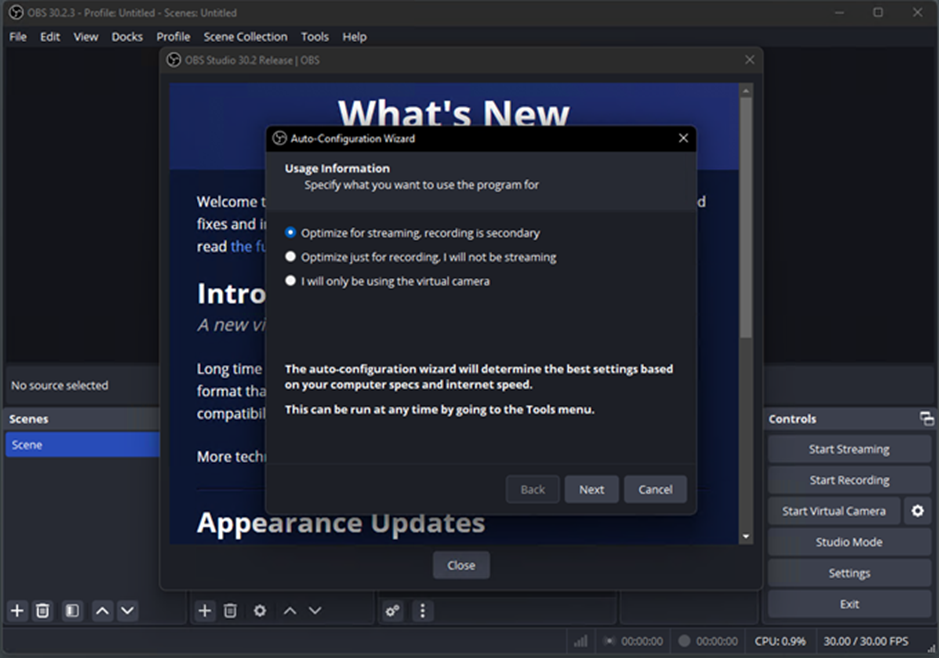The image size is (939, 658).
Task: Move scene down with chevron arrow
Action: 128,610
